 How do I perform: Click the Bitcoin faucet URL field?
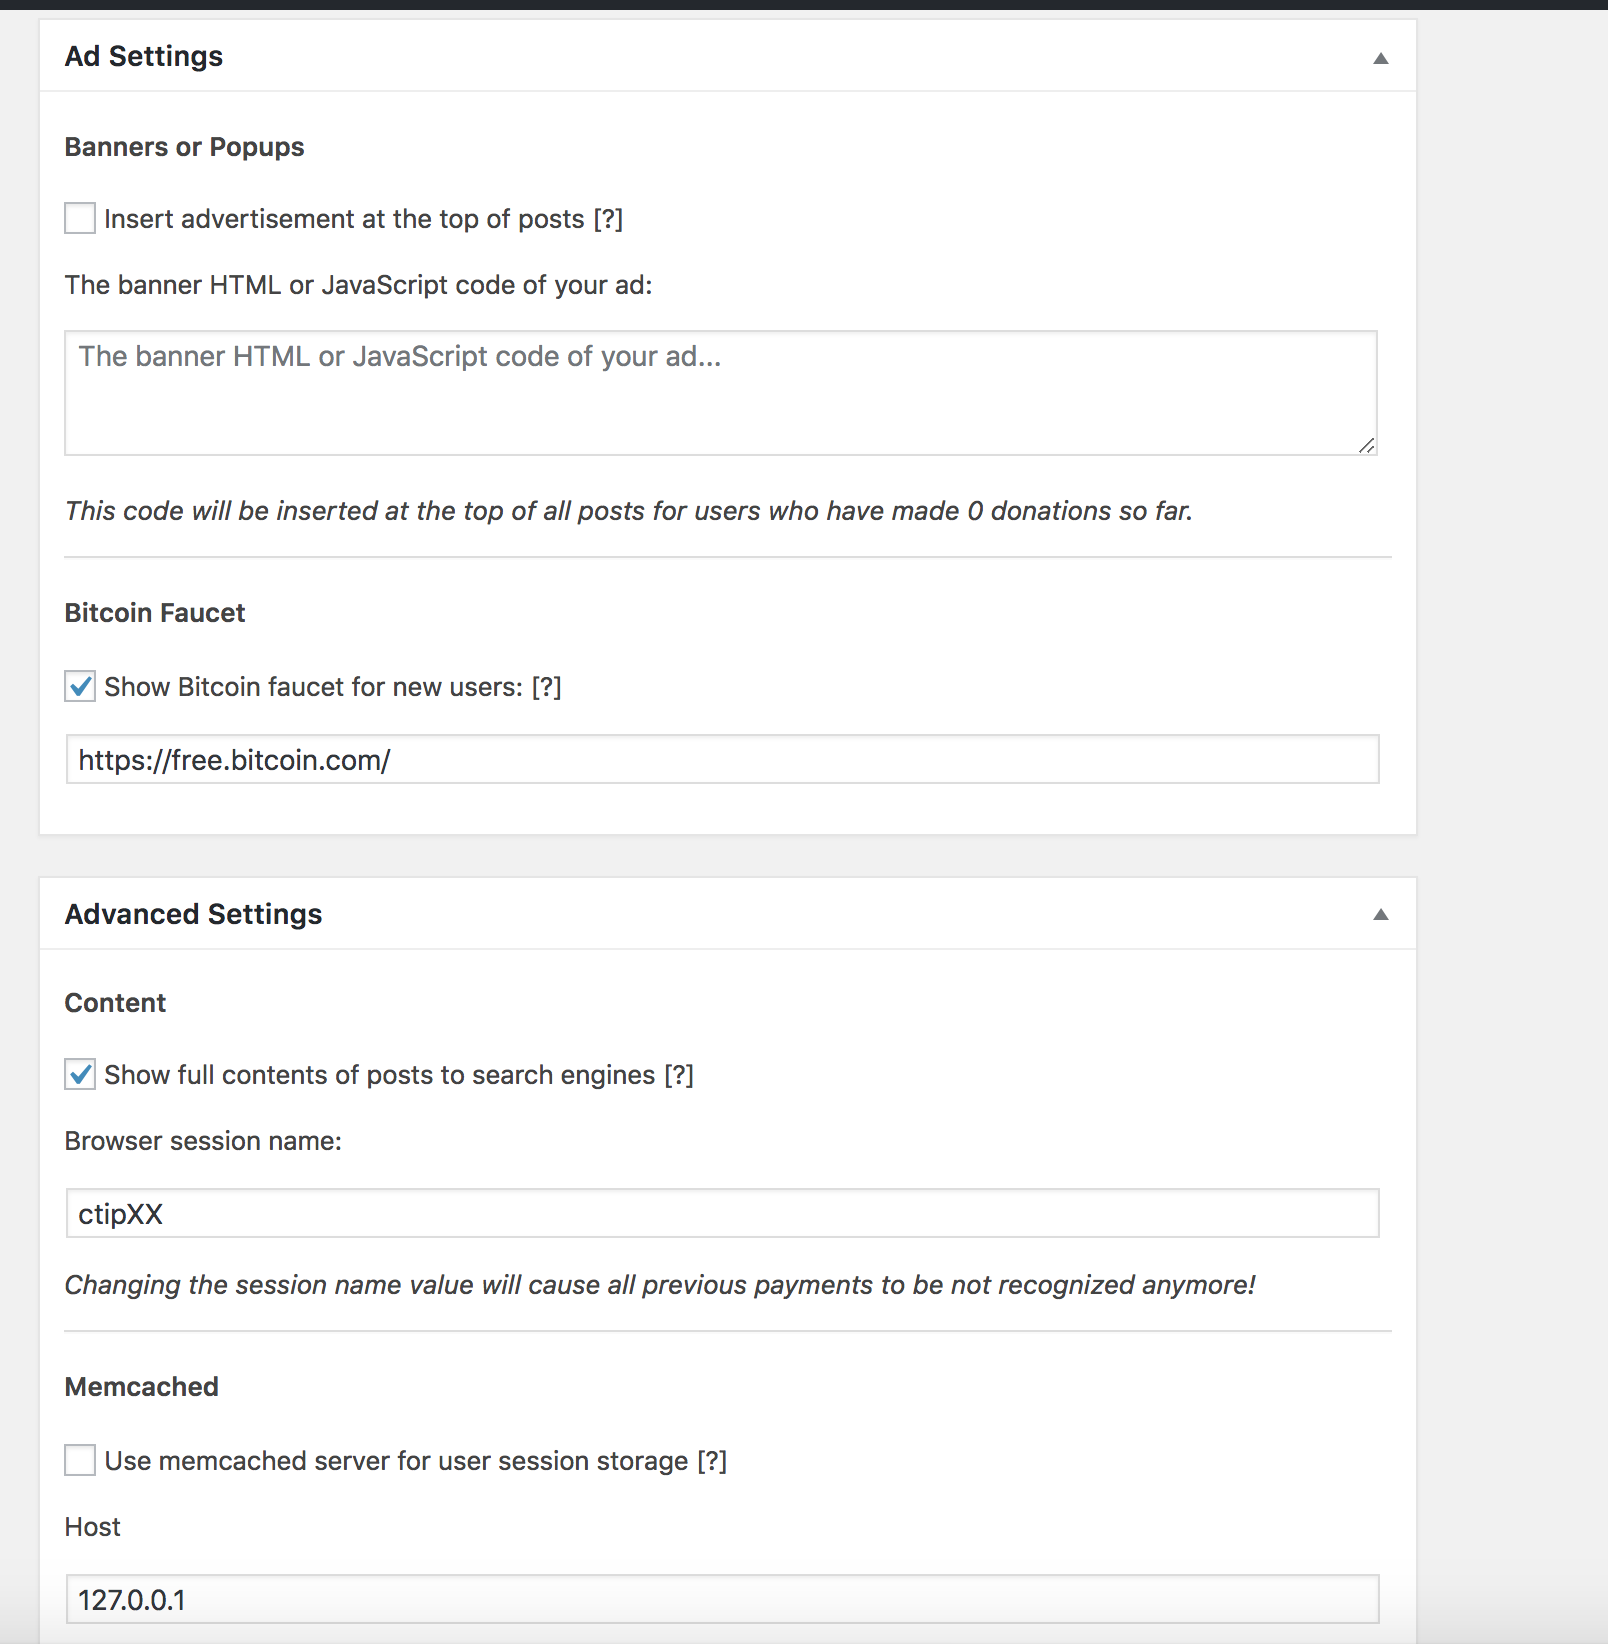pos(722,760)
